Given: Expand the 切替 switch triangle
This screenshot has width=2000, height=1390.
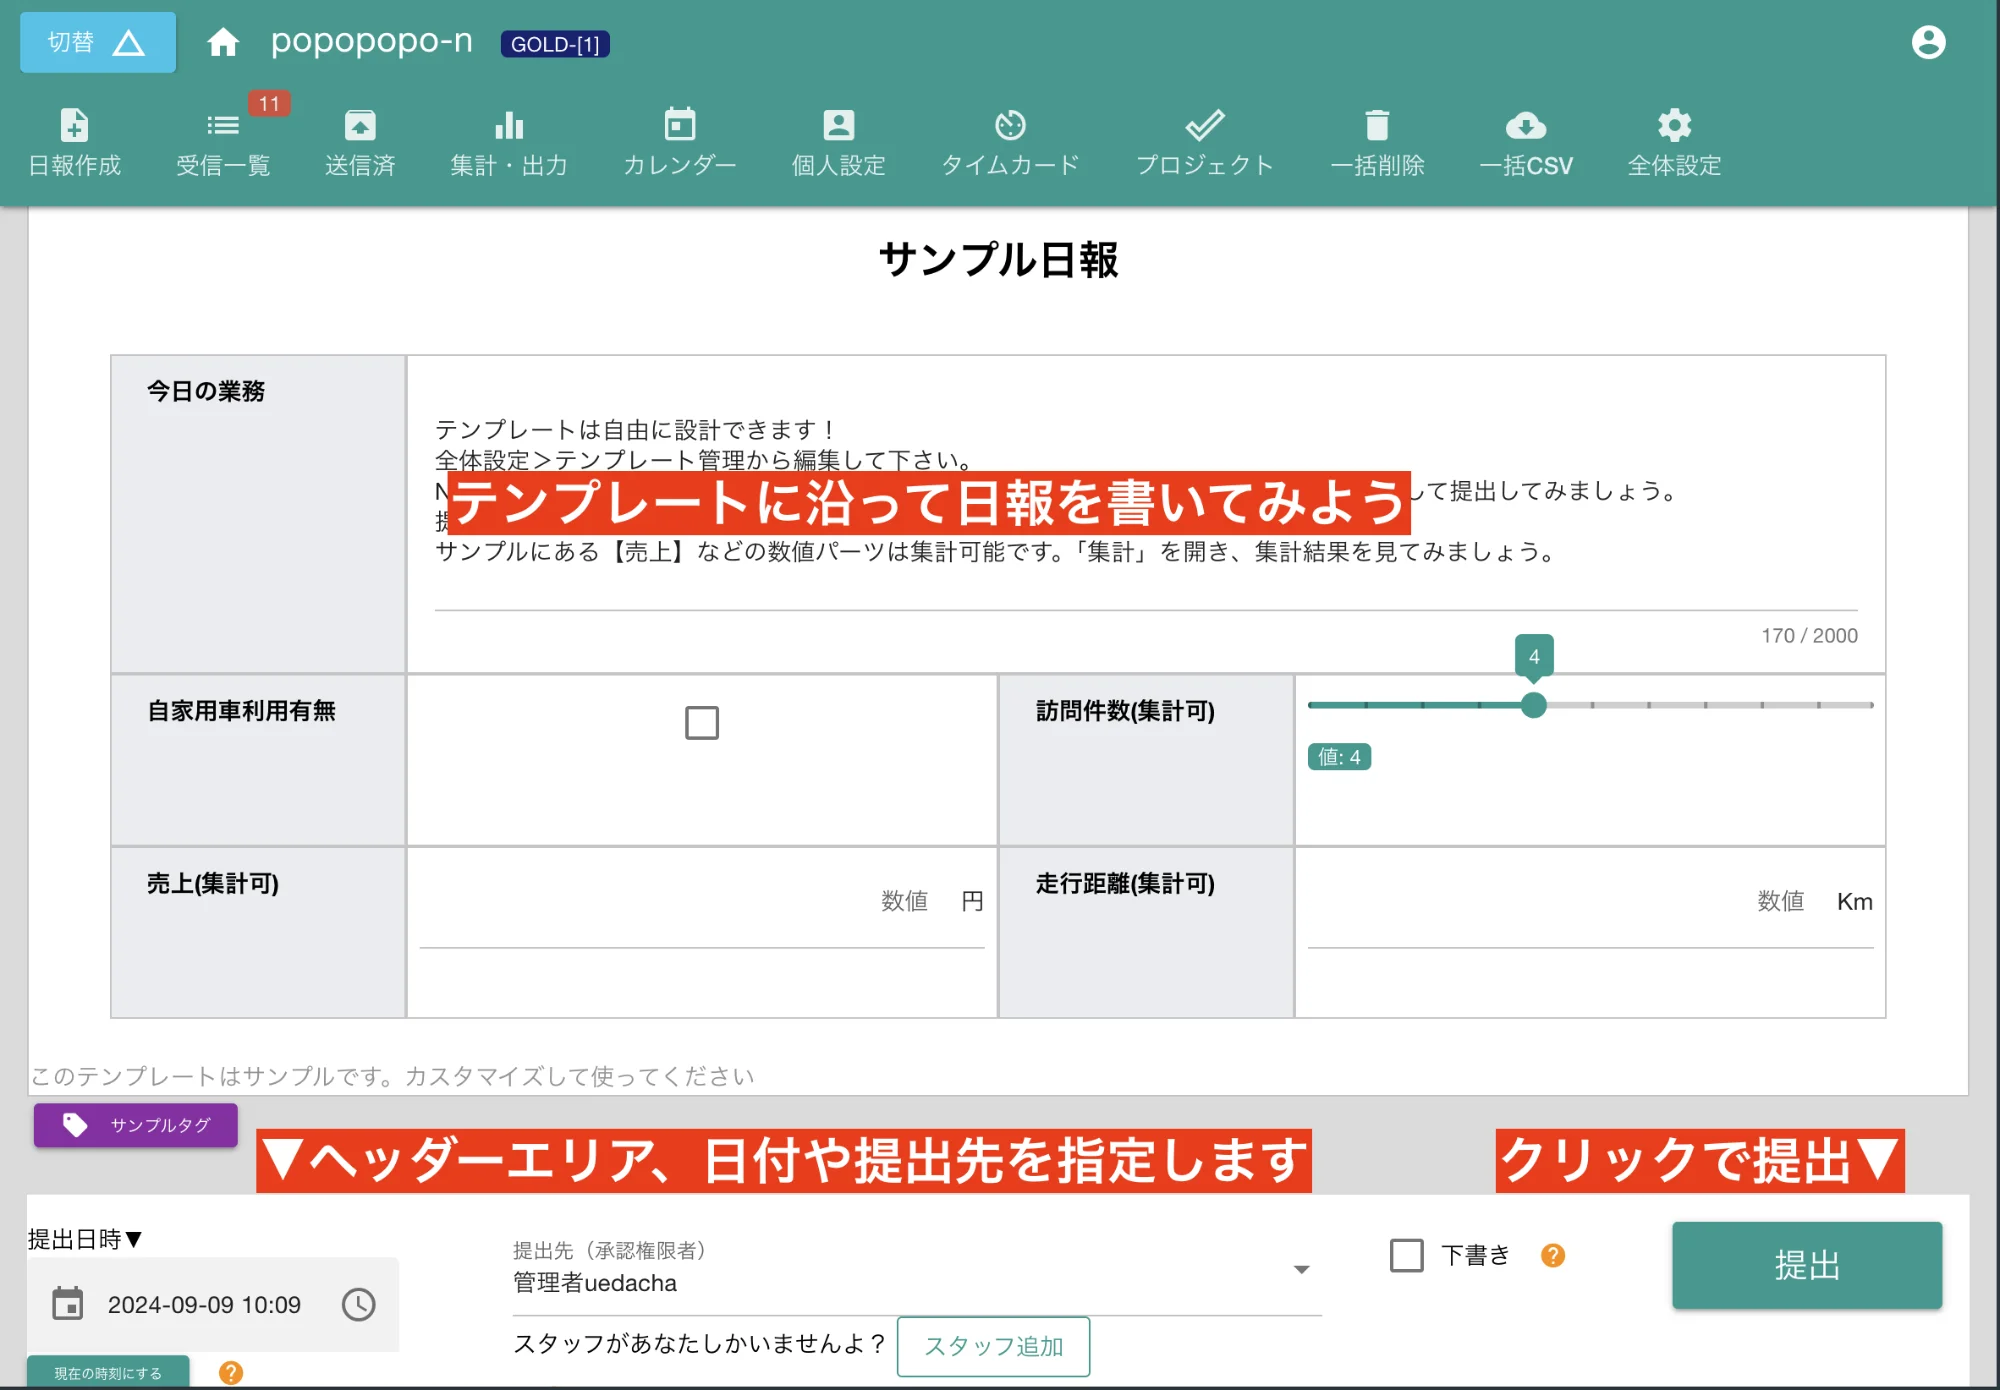Looking at the screenshot, I should [128, 42].
